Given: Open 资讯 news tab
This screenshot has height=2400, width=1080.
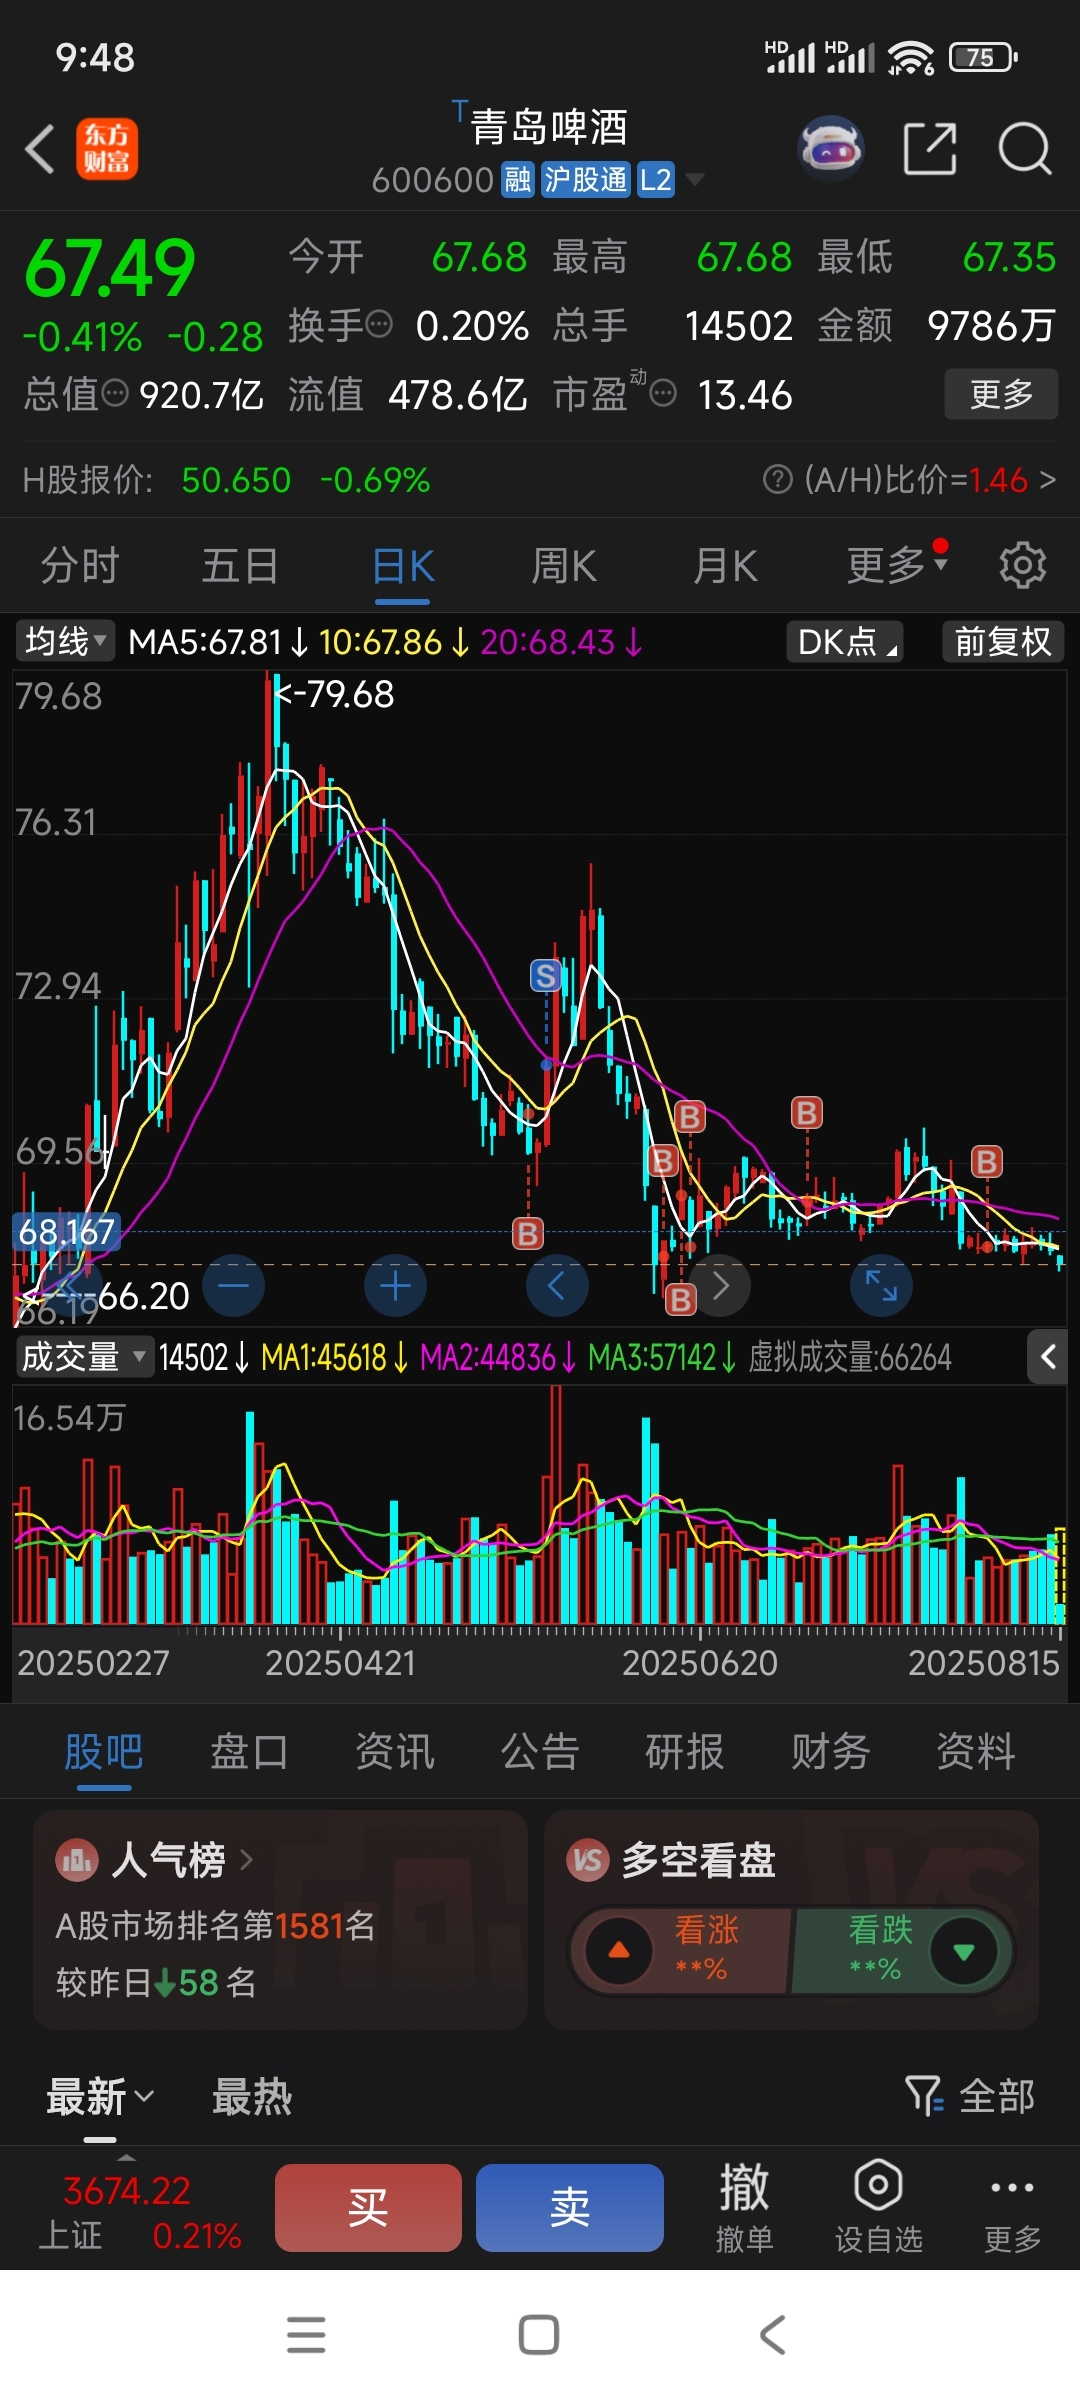Looking at the screenshot, I should (395, 1751).
